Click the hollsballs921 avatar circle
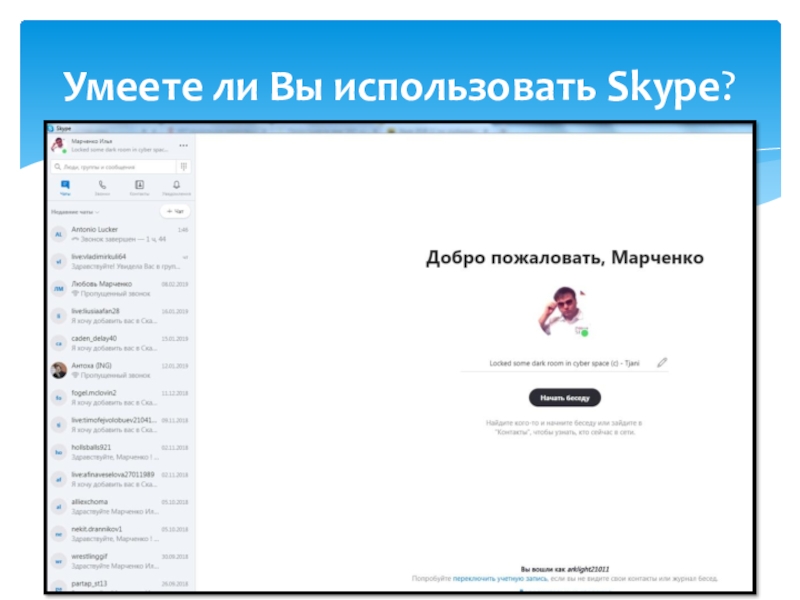The width and height of the screenshot is (800, 600). (x=59, y=452)
